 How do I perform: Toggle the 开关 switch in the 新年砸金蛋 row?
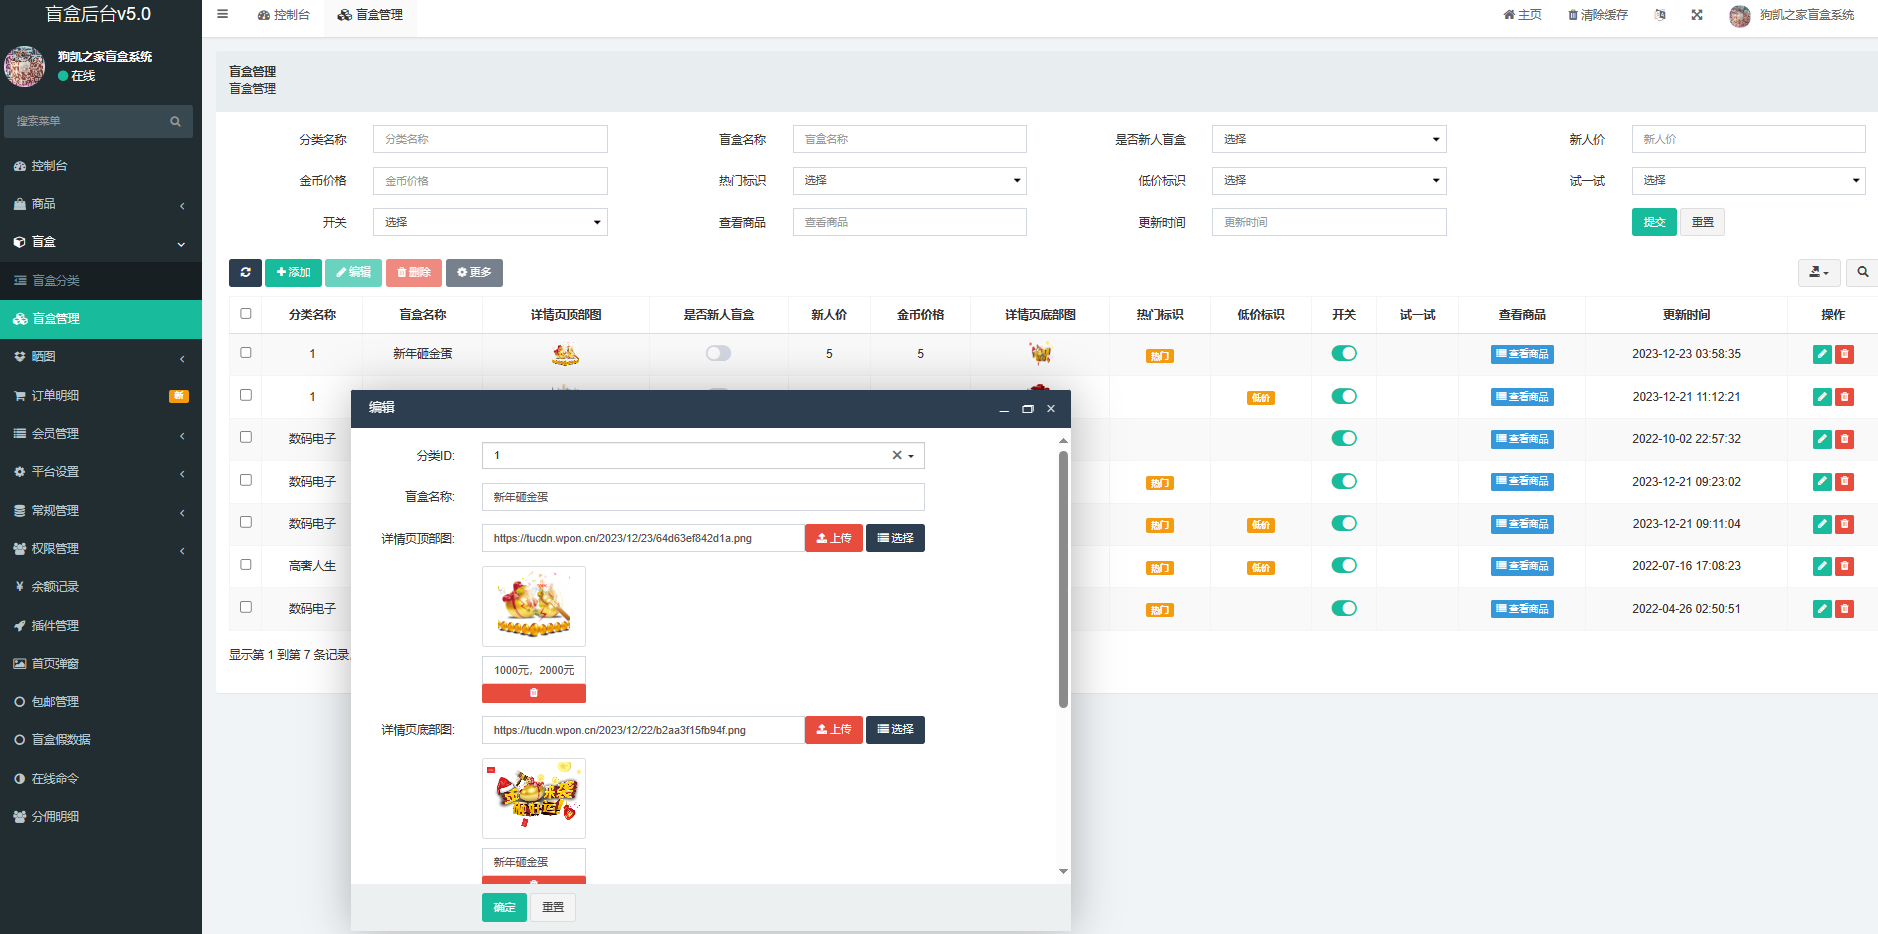click(x=1344, y=353)
